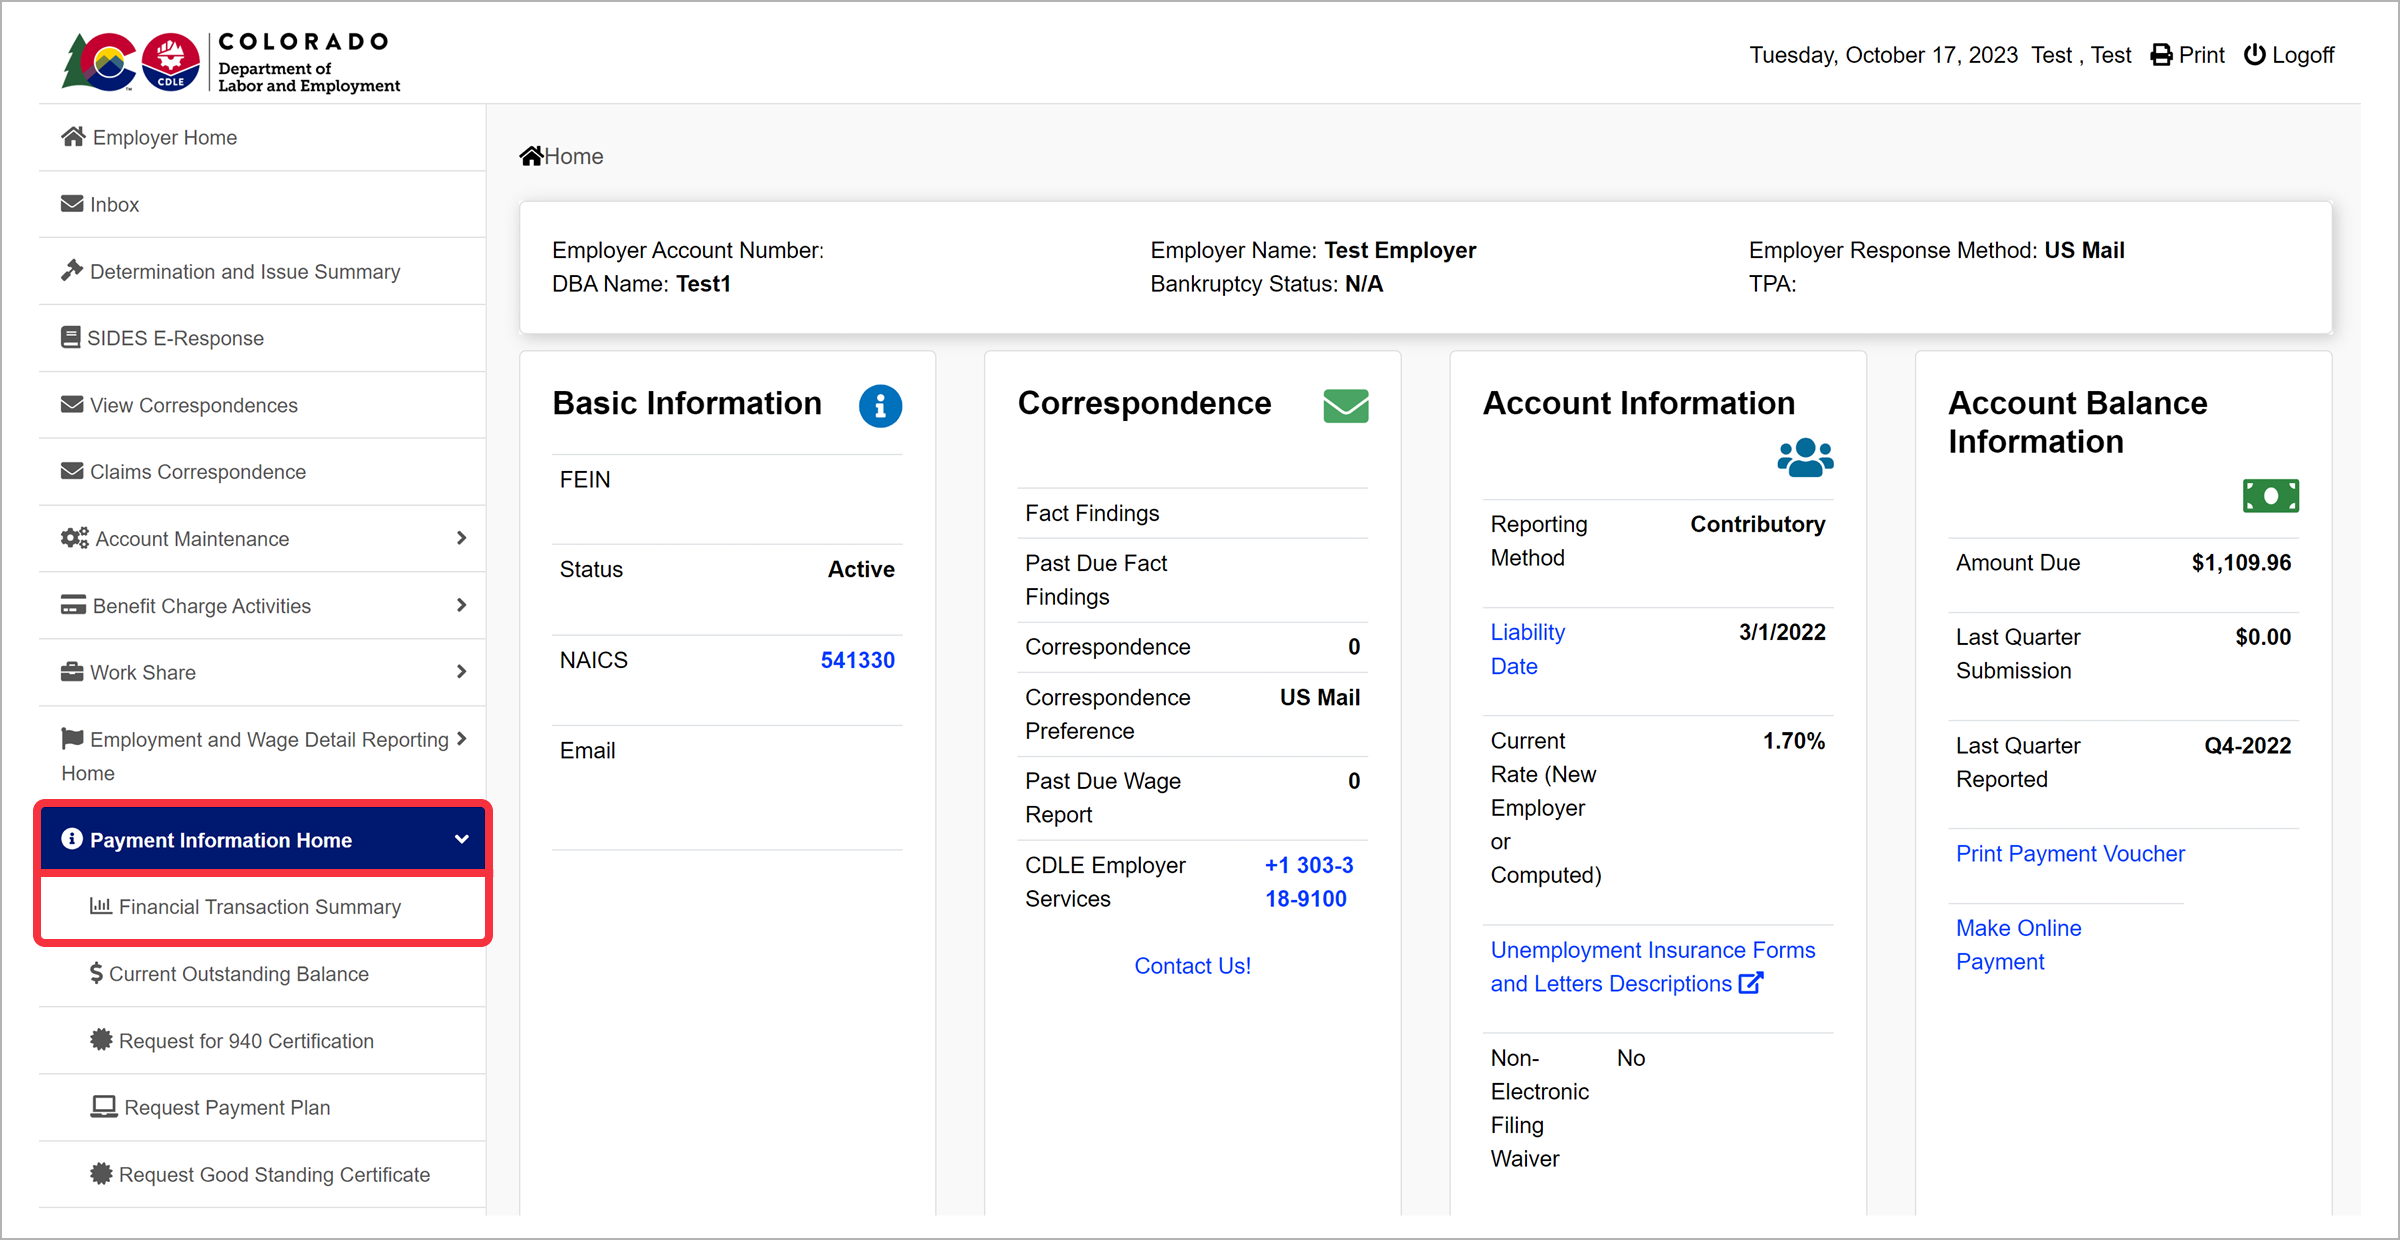Image resolution: width=2400 pixels, height=1240 pixels.
Task: Open Financial Transaction Summary
Action: (259, 907)
